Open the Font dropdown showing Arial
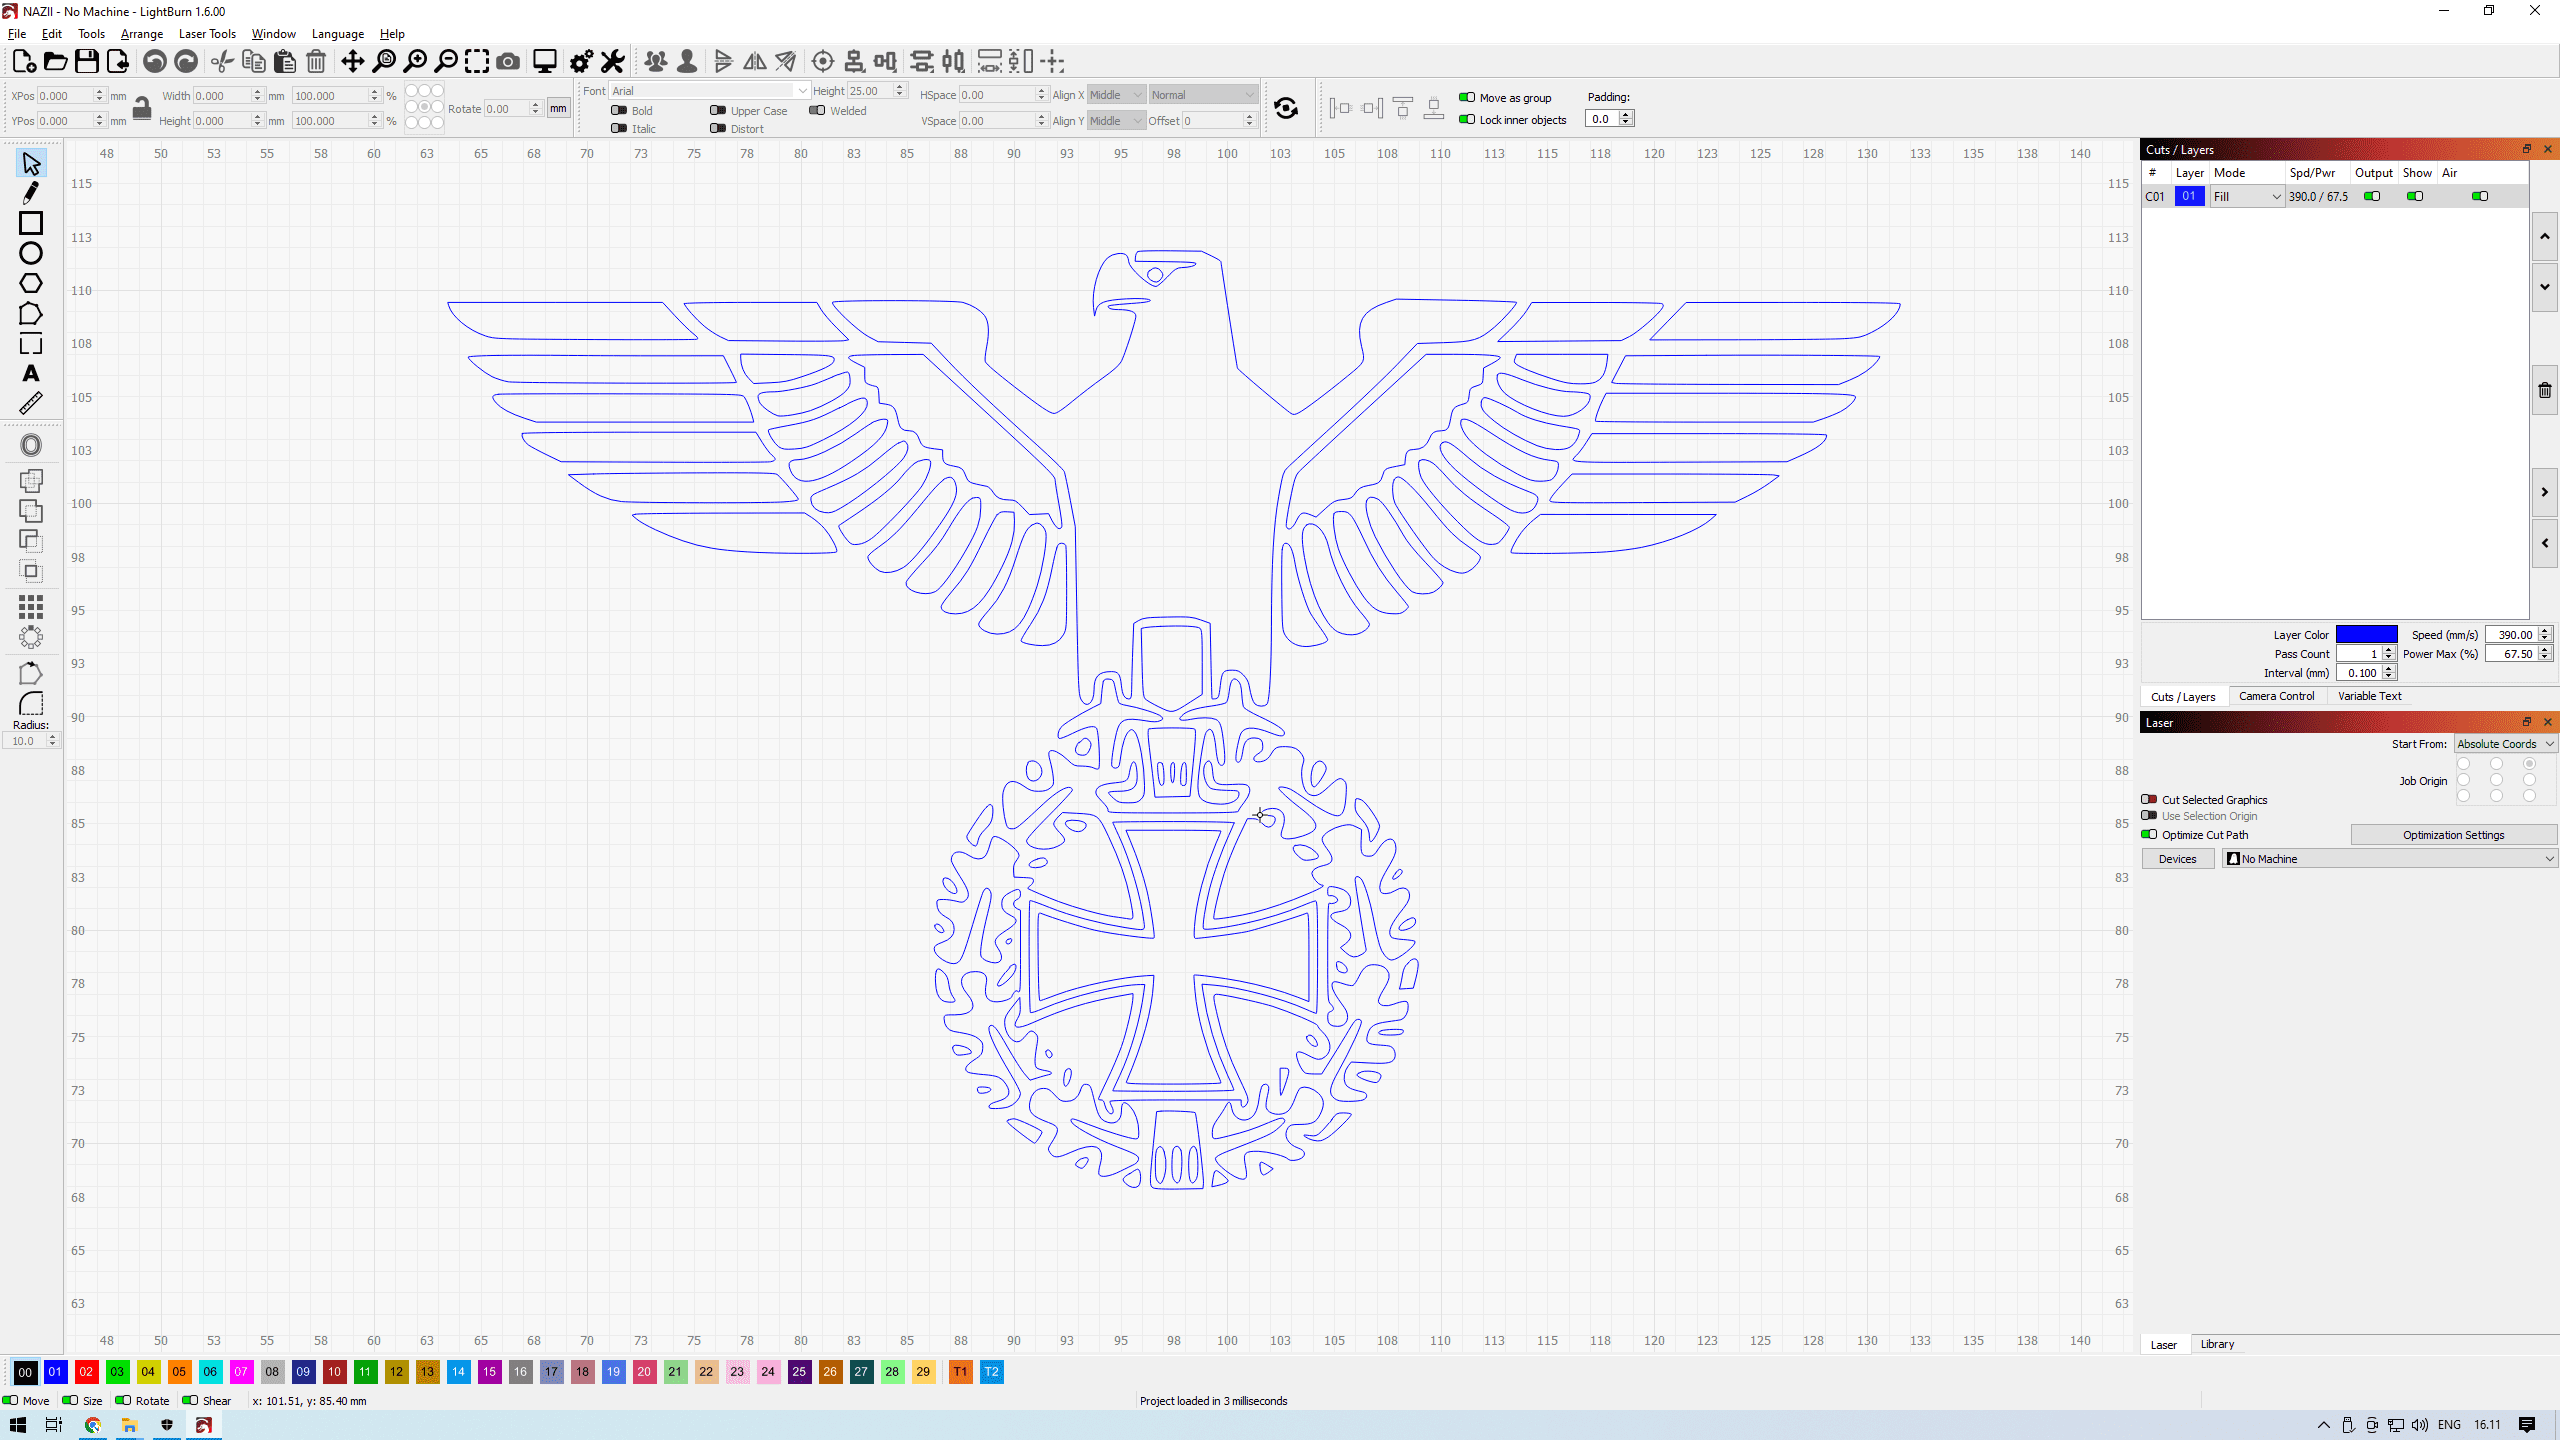The image size is (2560, 1440). click(x=709, y=91)
